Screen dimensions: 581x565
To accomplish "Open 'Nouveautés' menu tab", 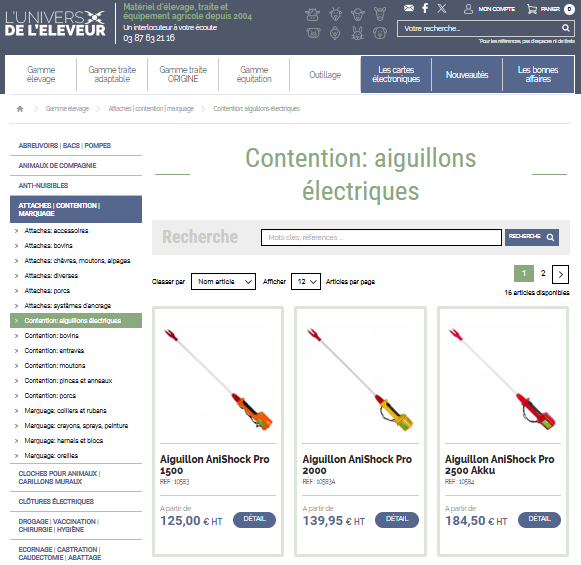I will 467,74.
